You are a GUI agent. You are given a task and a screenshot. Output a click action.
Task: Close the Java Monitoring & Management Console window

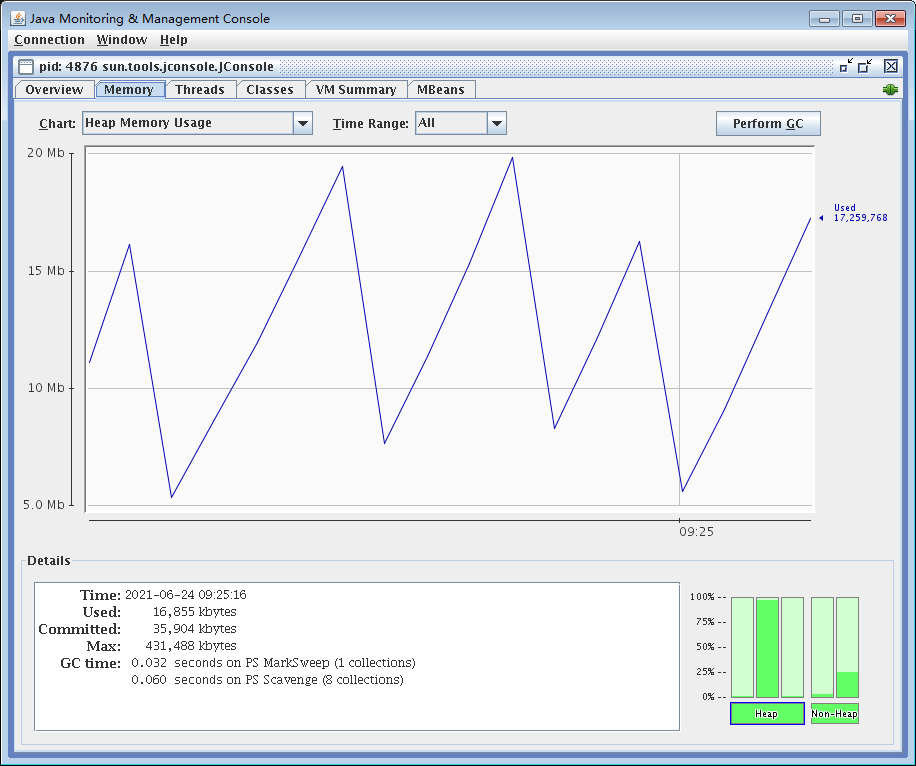[890, 19]
